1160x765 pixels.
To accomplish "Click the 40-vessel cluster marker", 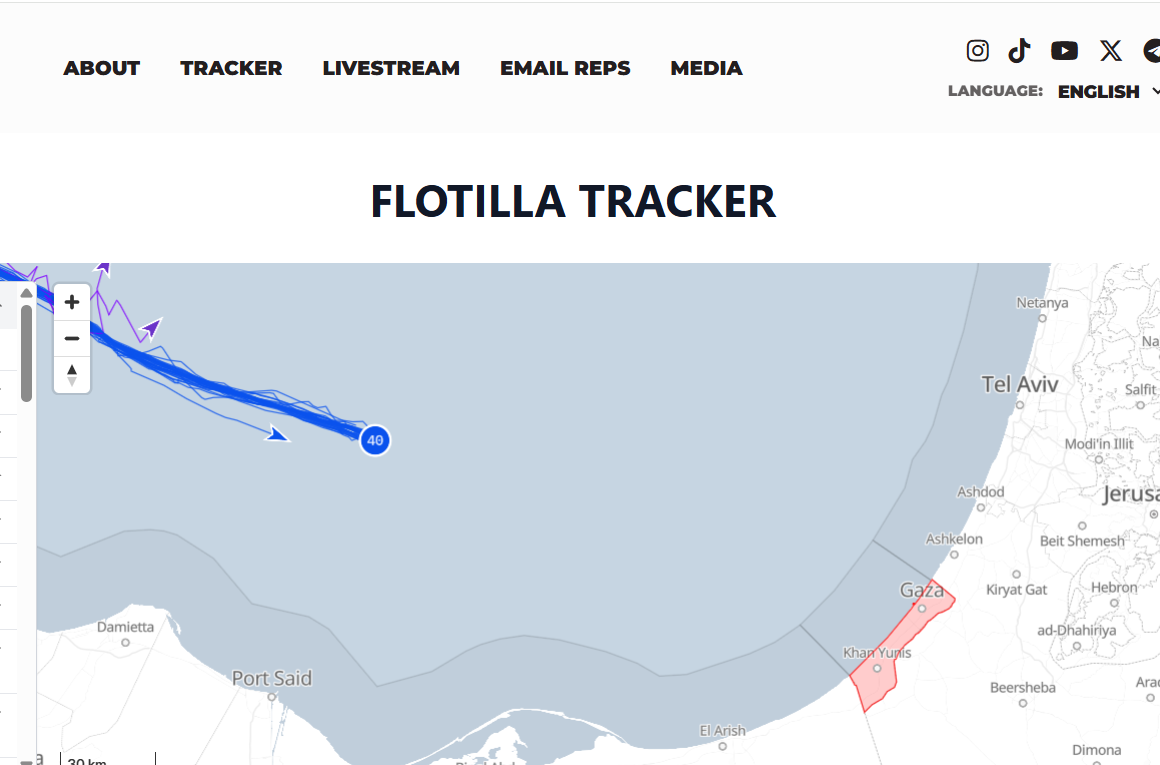I will coord(375,440).
